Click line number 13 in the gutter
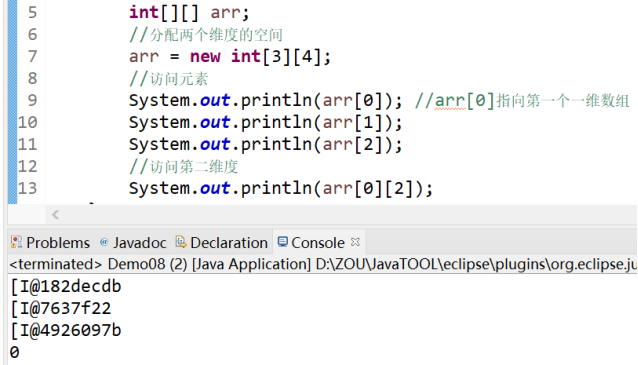Image resolution: width=638 pixels, height=365 pixels. coord(28,188)
